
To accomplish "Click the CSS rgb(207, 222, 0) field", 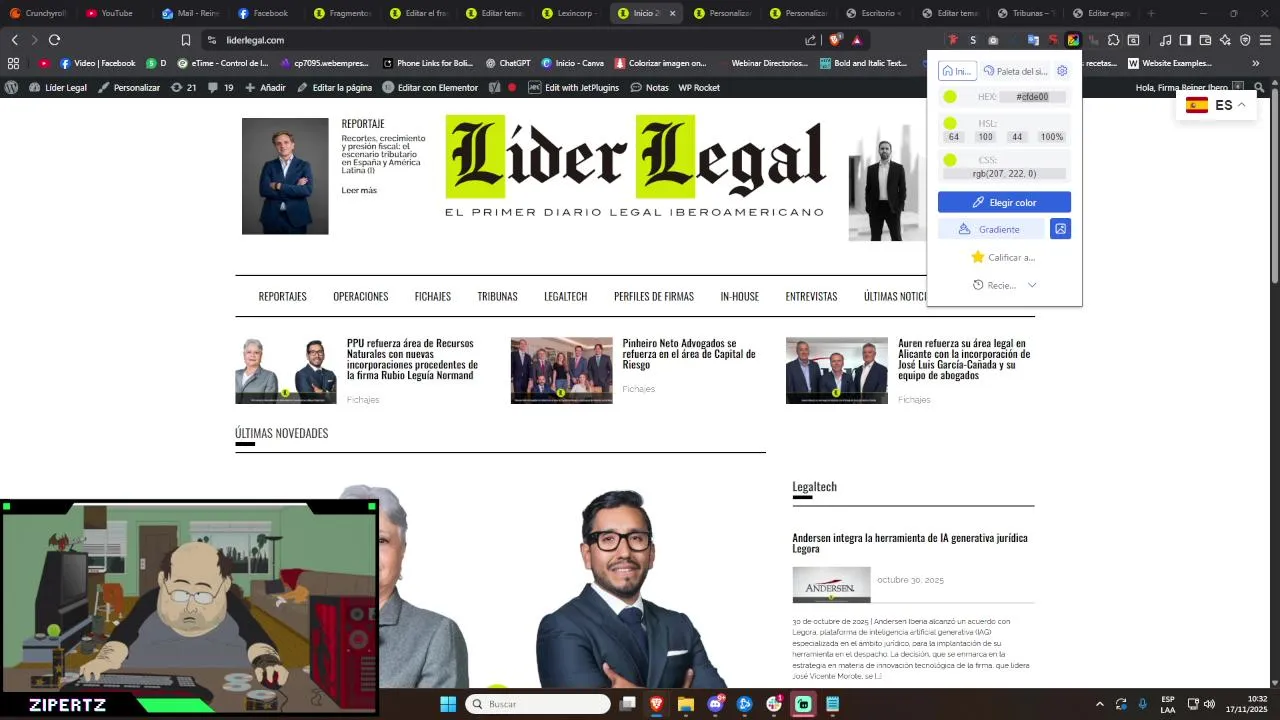I will coord(1004,173).
